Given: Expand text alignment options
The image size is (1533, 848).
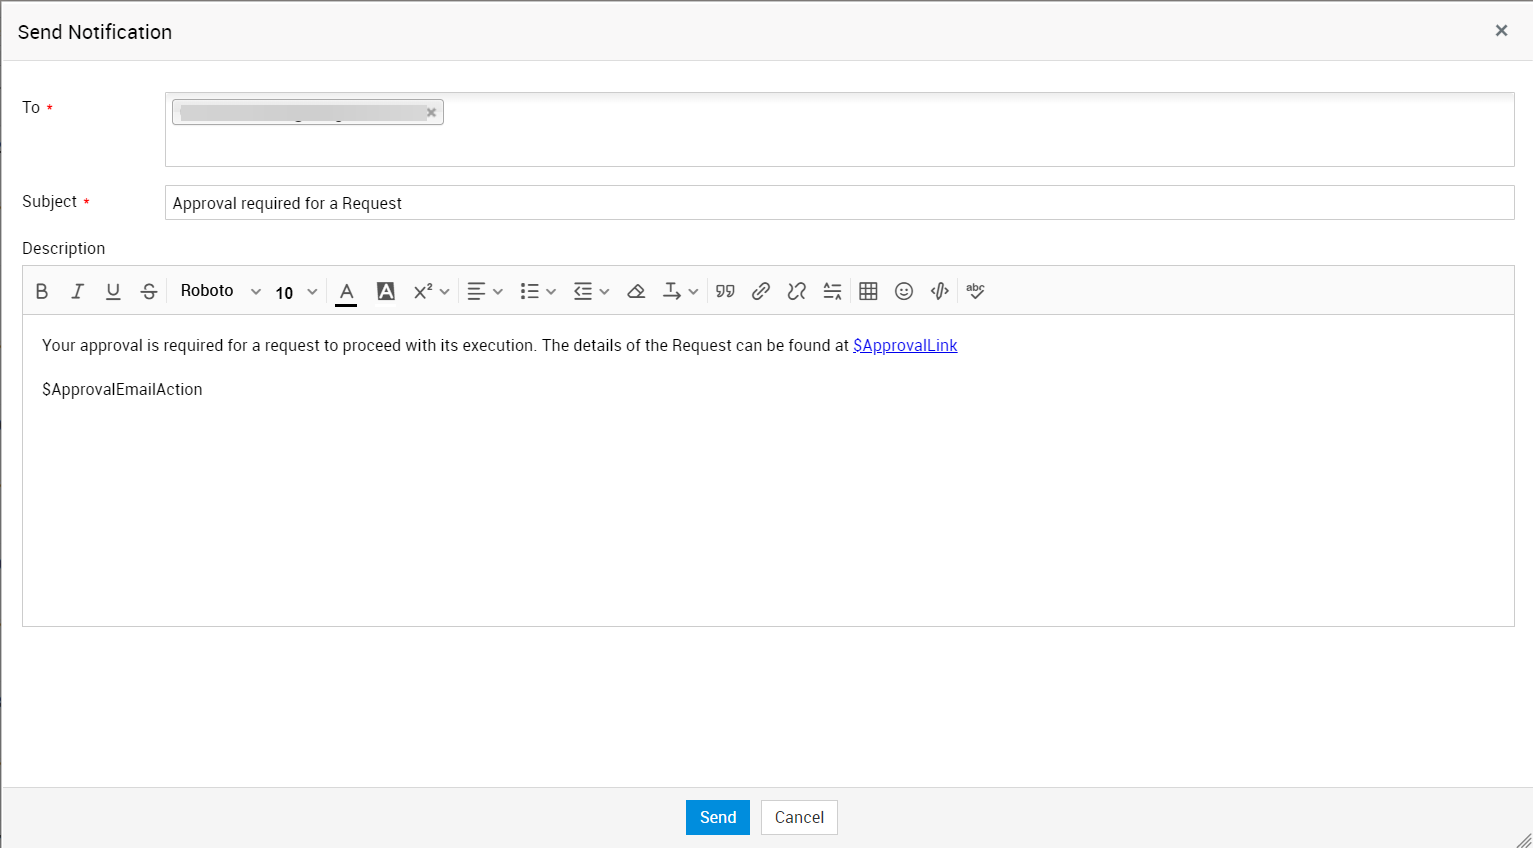Looking at the screenshot, I should [x=485, y=291].
